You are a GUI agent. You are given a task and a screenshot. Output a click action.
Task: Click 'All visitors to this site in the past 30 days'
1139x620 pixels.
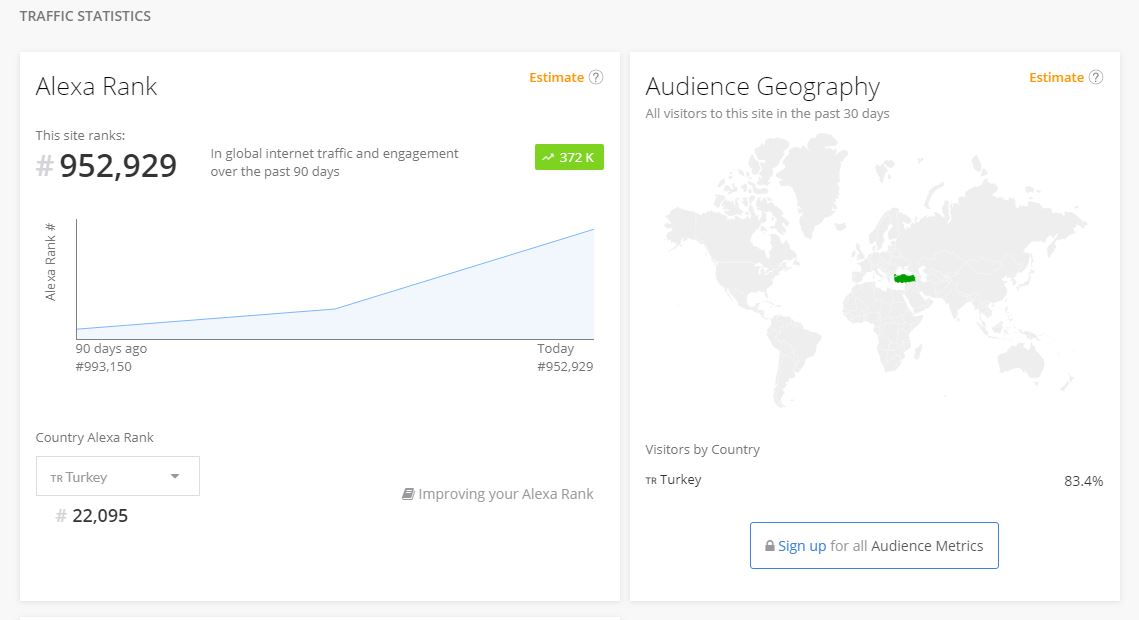767,113
